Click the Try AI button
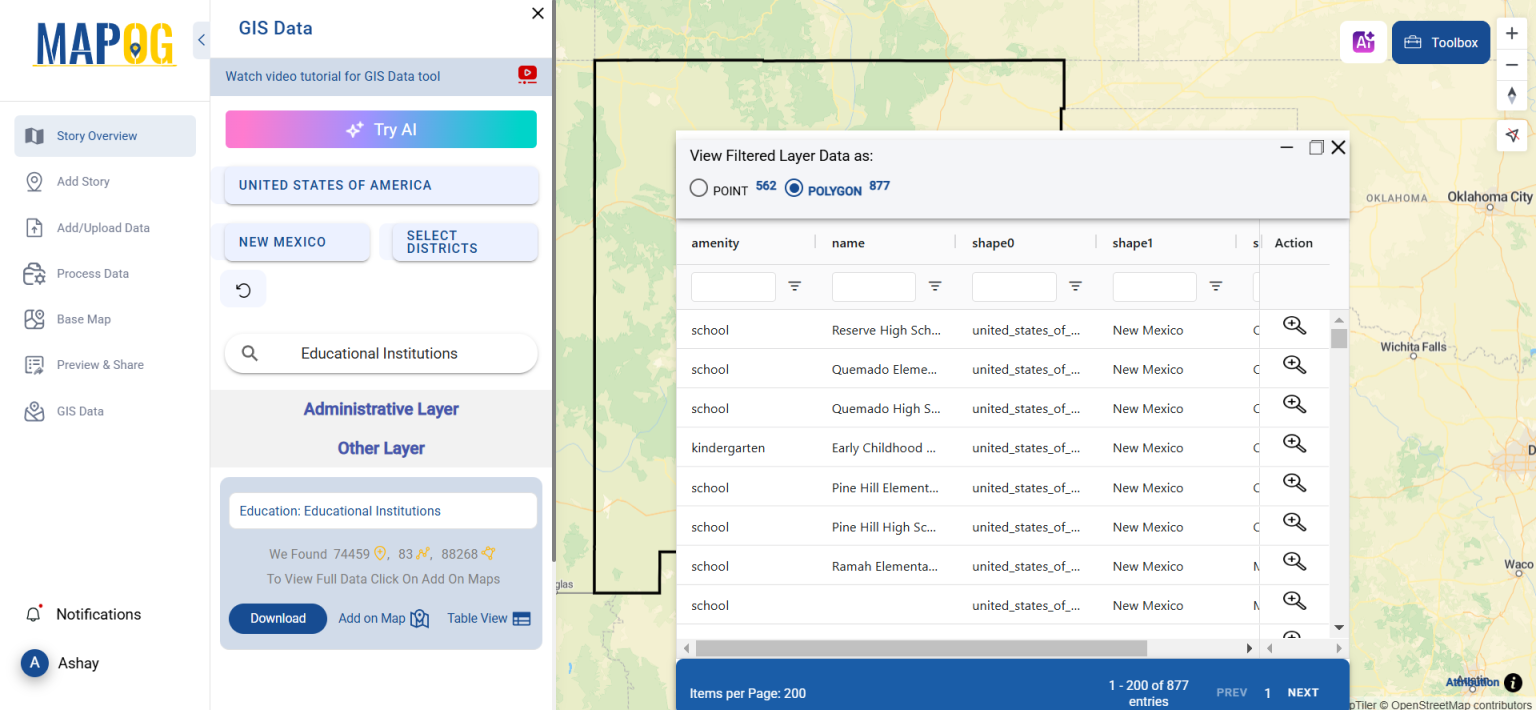Viewport: 1536px width, 710px height. click(380, 129)
